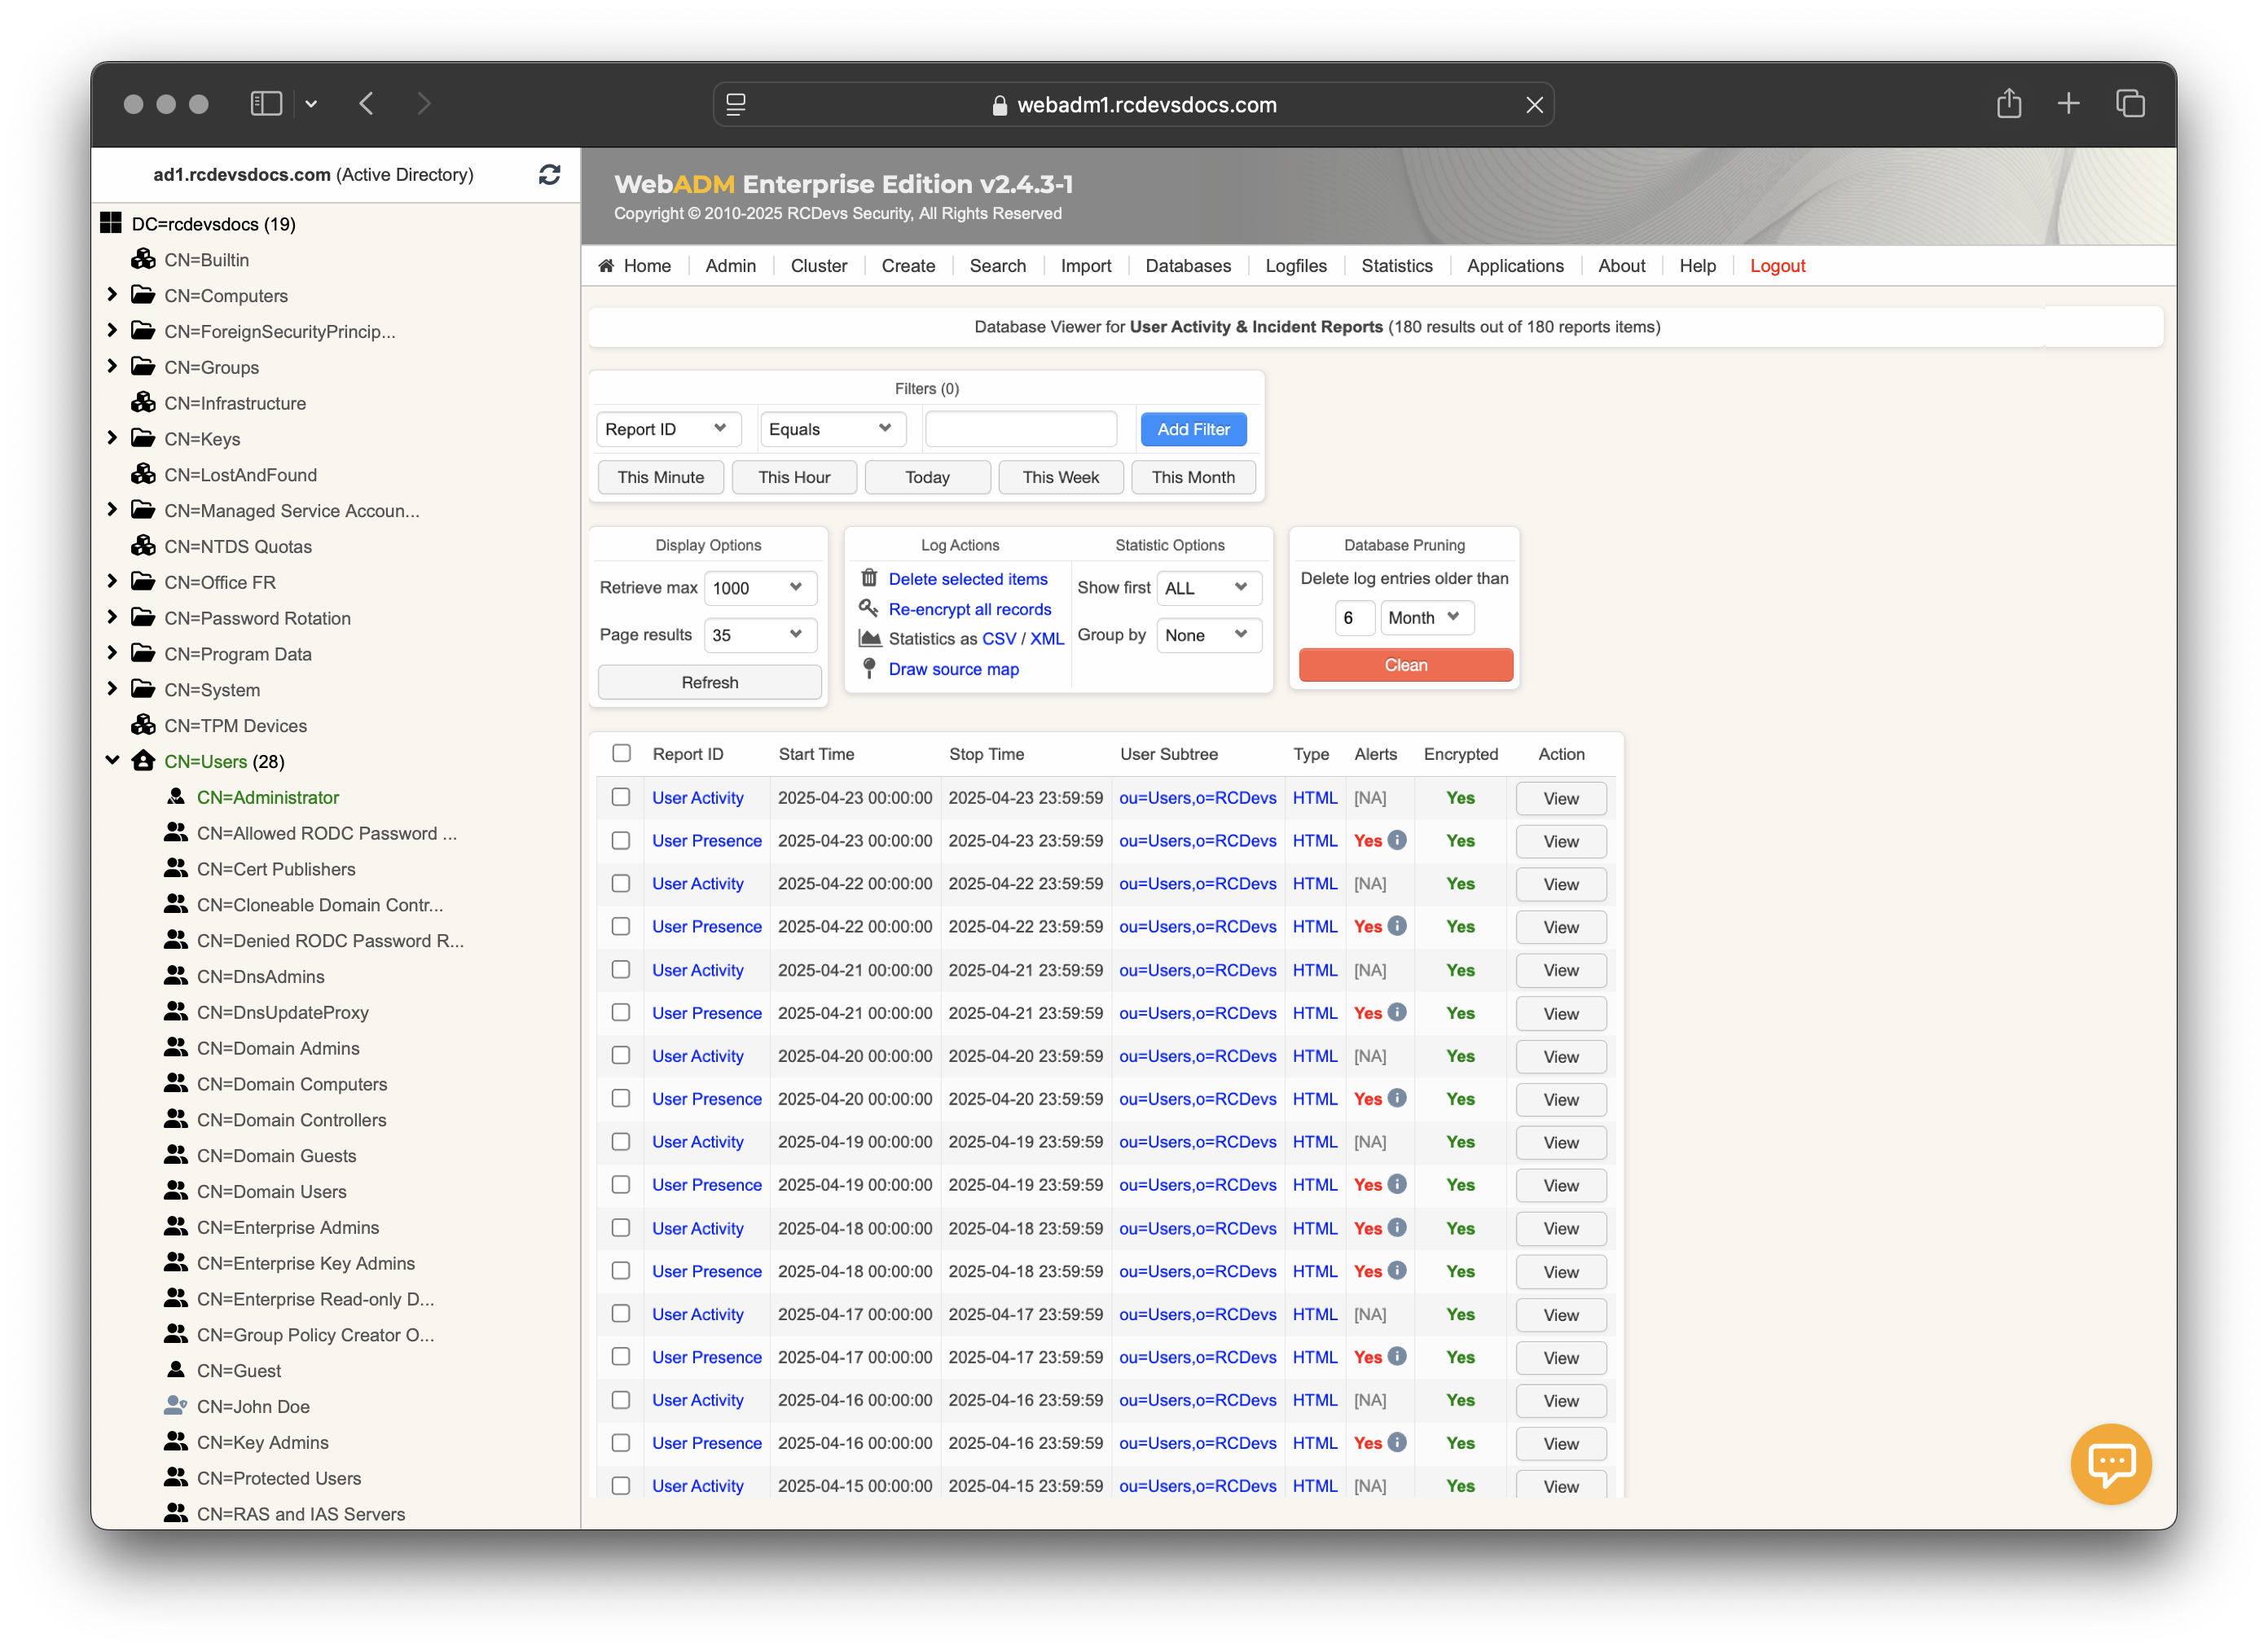Collapse the CN=Users tree node
2268x1650 pixels.
click(112, 760)
